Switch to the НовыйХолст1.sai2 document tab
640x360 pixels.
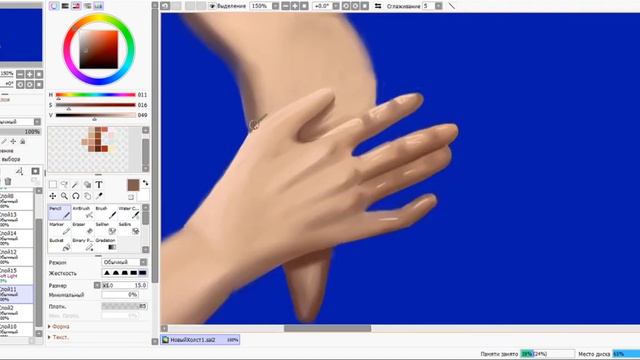(x=200, y=340)
